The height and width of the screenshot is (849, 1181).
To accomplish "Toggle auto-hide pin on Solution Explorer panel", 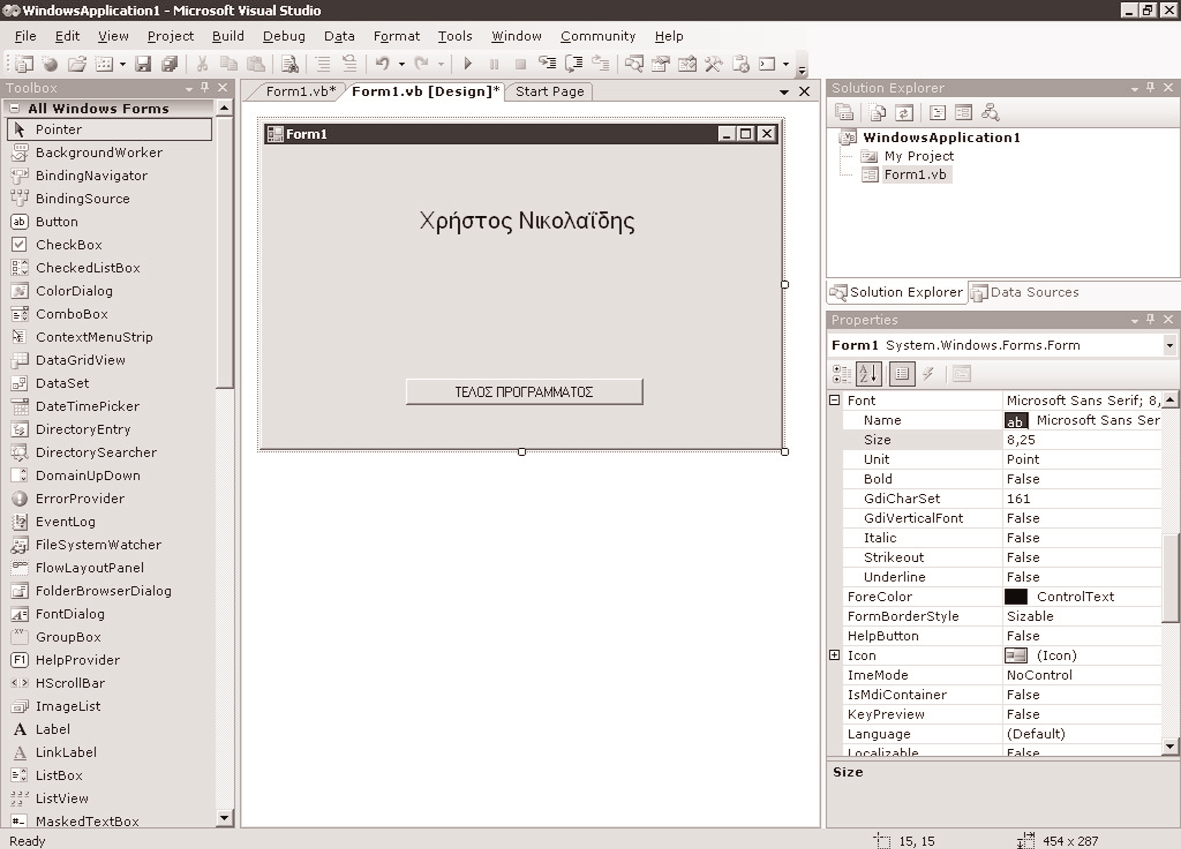I will point(1150,87).
